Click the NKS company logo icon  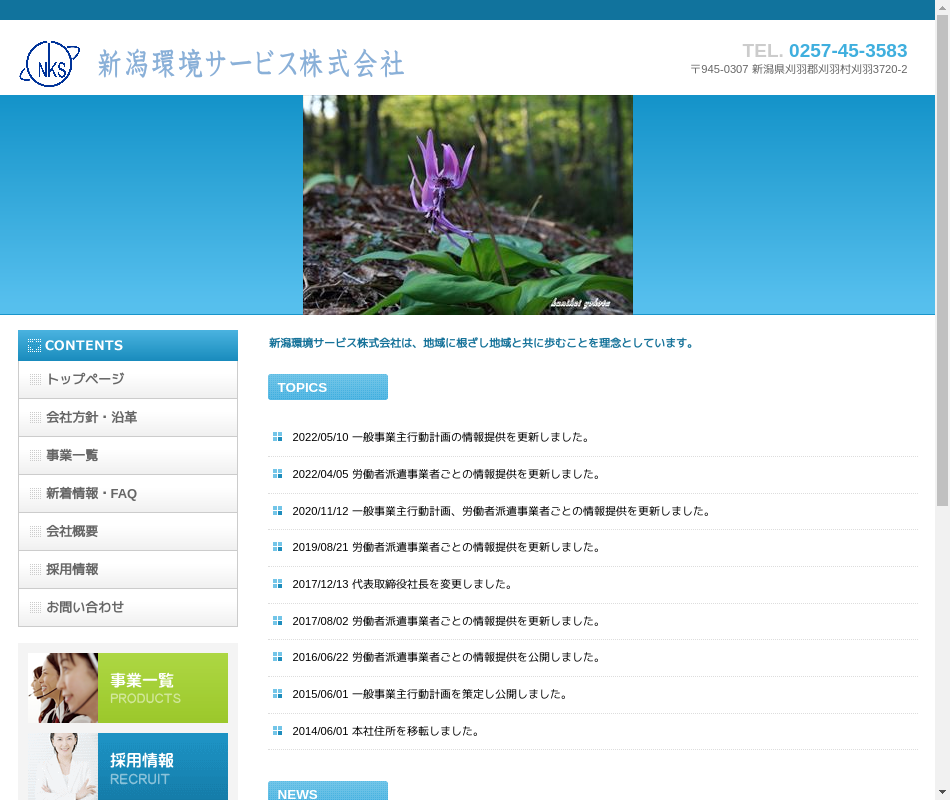coord(49,64)
